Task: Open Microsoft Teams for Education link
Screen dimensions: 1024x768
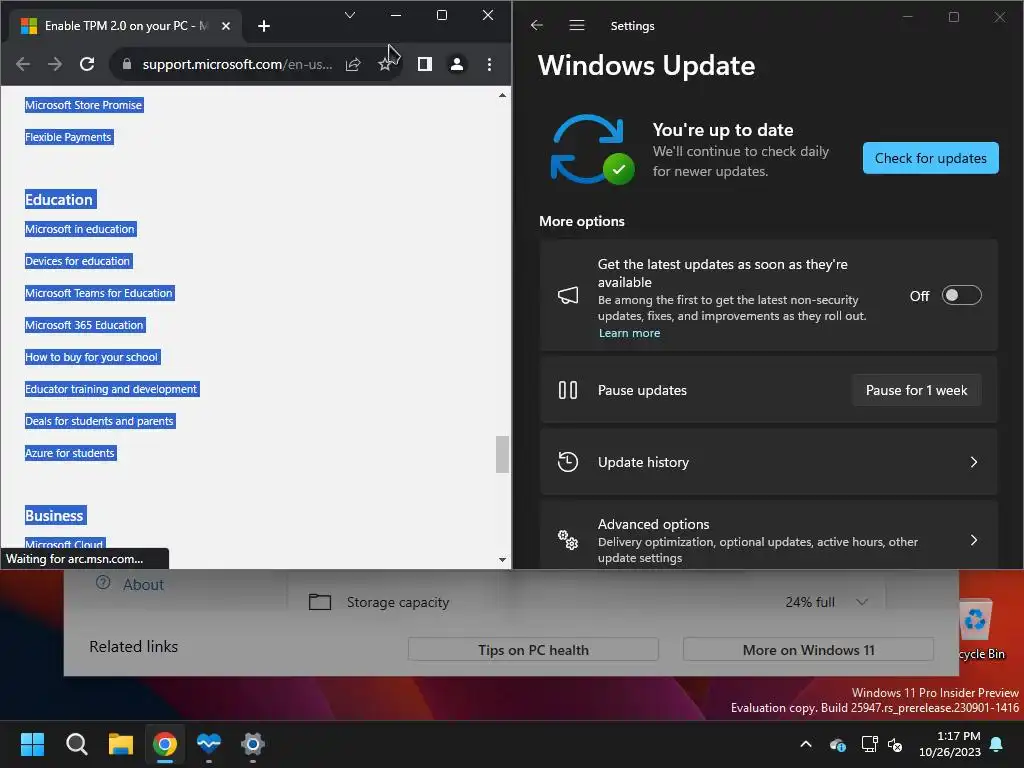Action: tap(99, 293)
